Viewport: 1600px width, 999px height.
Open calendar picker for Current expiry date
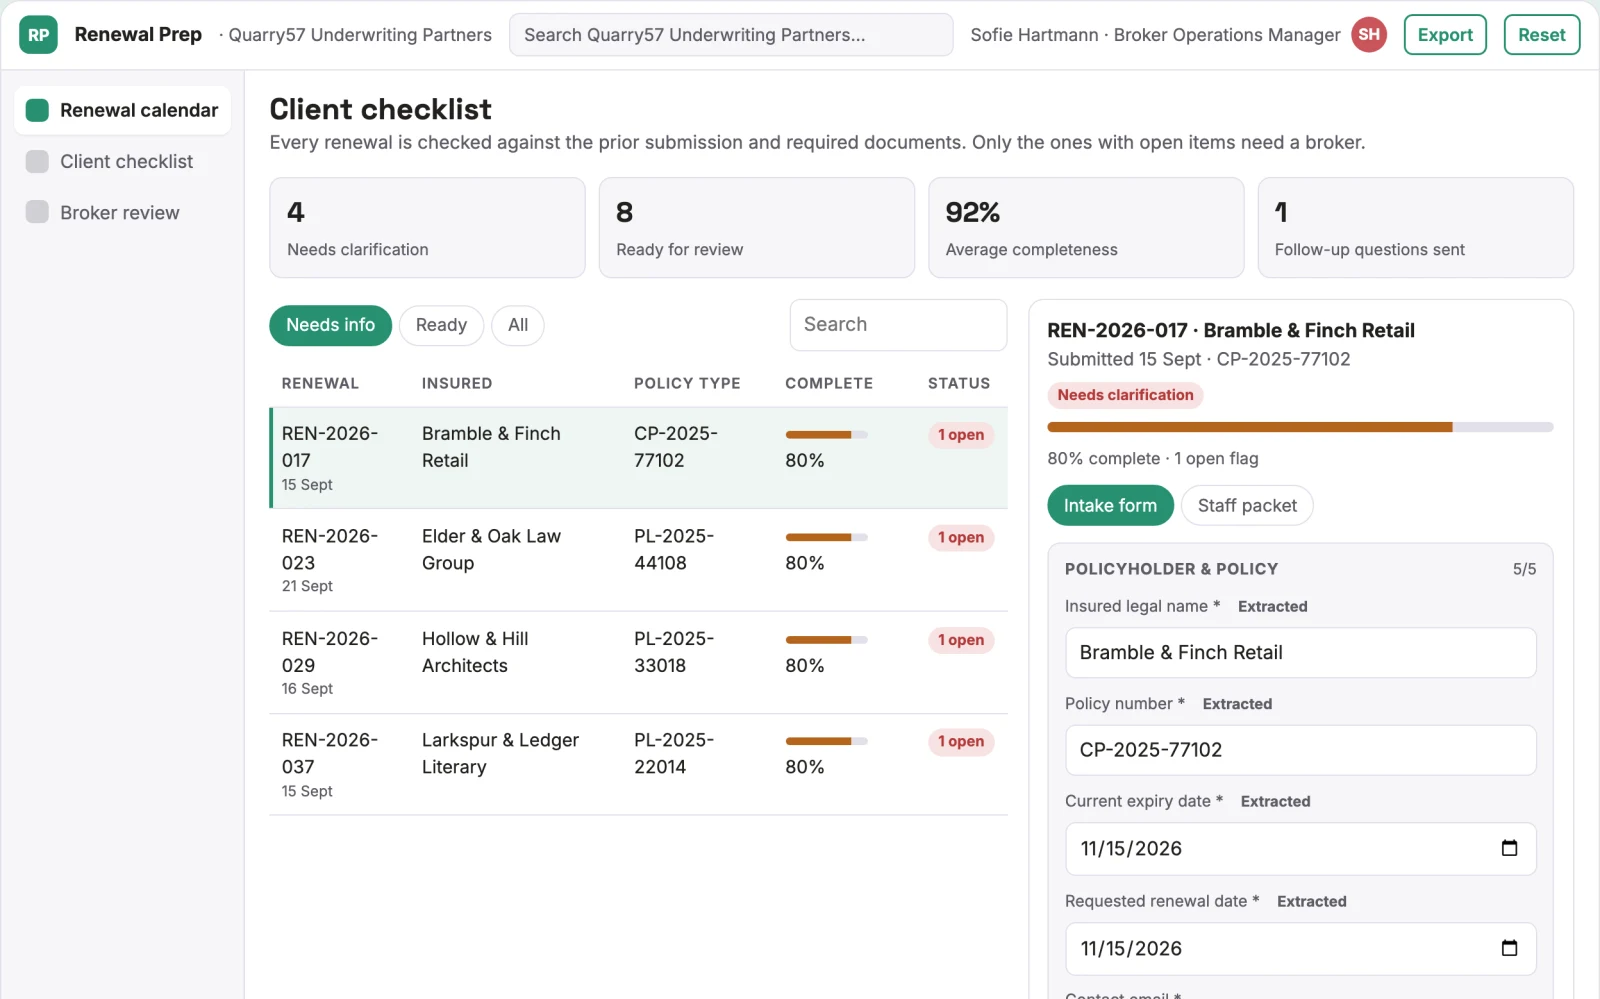point(1509,848)
